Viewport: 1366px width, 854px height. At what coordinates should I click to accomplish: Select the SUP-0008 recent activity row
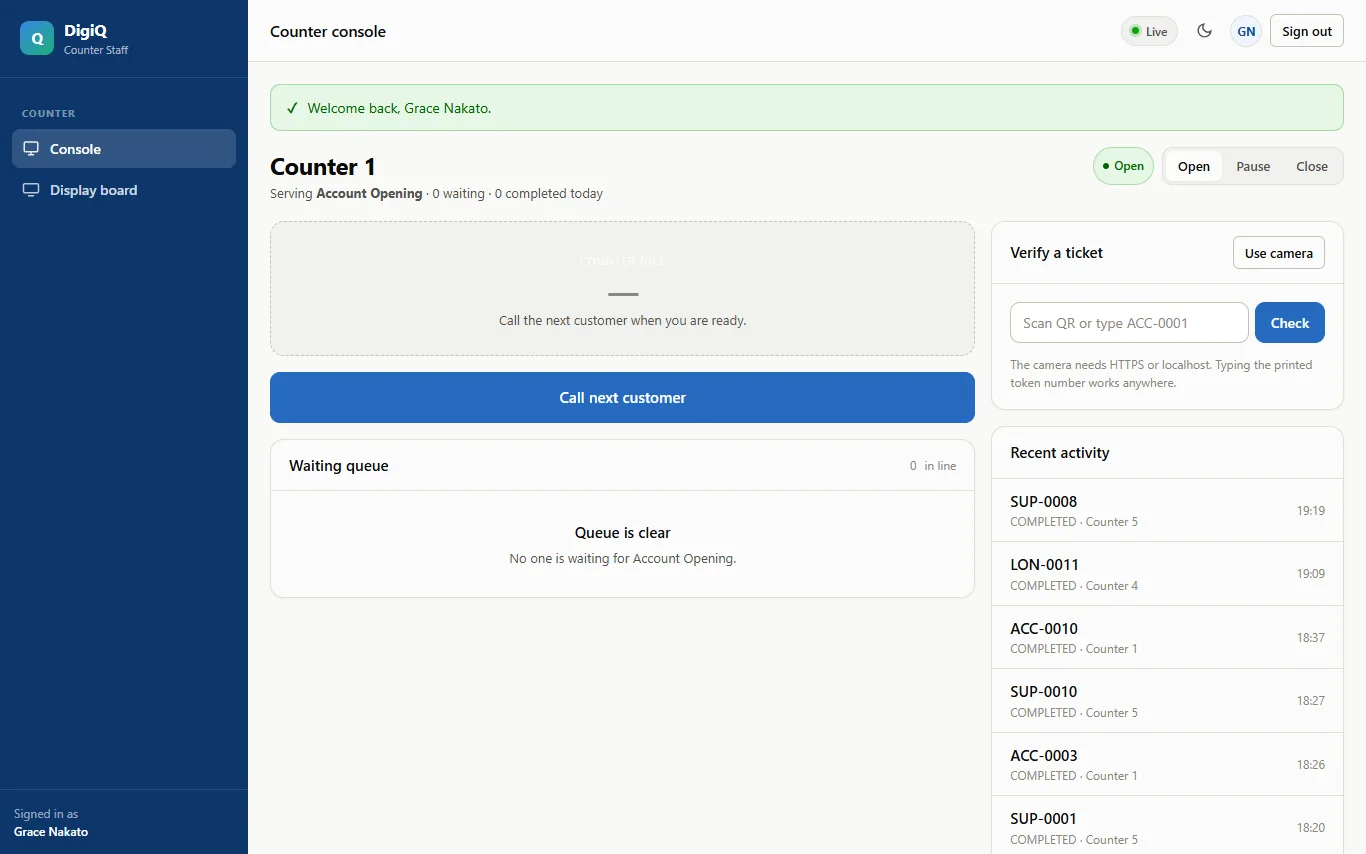pos(1167,510)
